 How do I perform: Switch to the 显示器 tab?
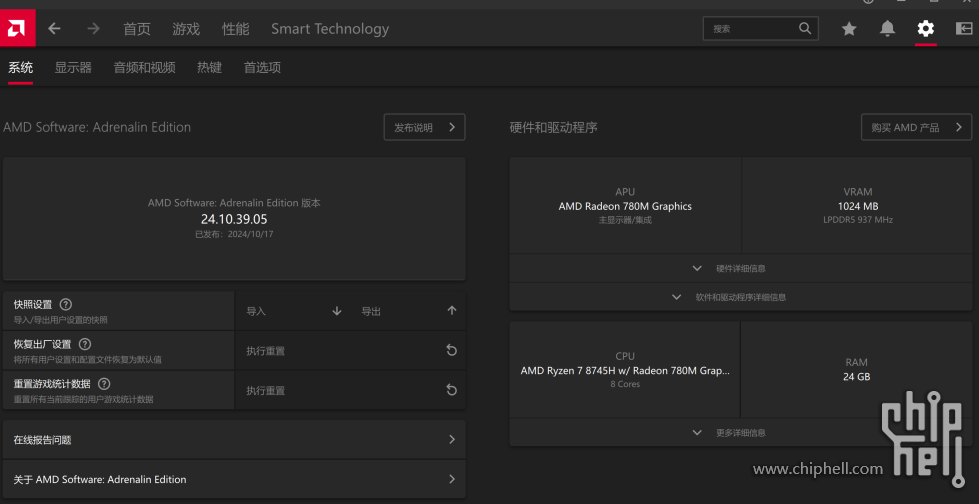(x=73, y=68)
